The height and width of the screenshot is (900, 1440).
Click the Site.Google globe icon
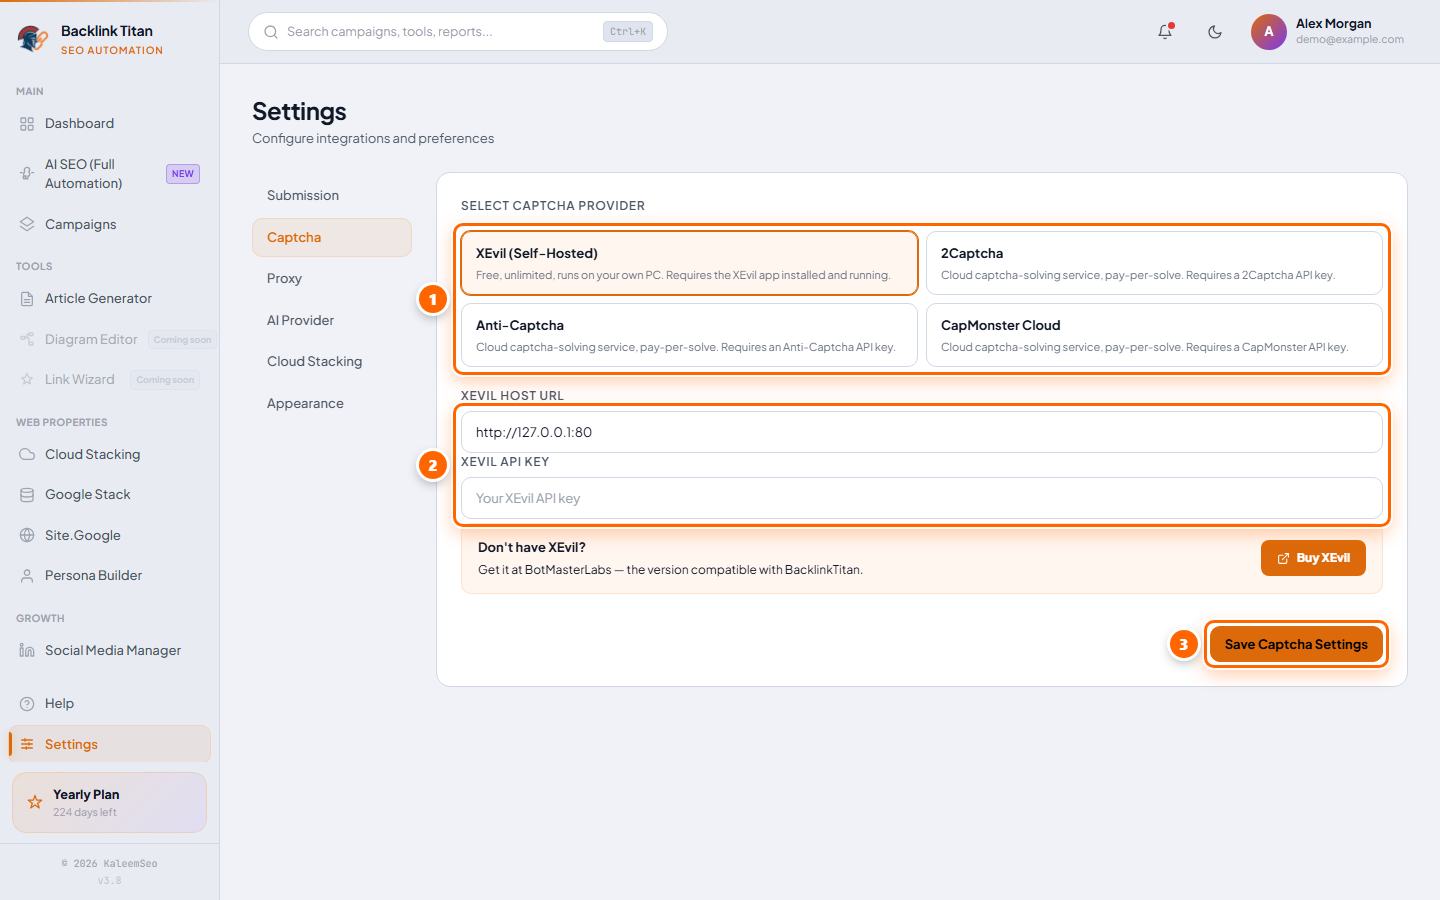point(27,536)
